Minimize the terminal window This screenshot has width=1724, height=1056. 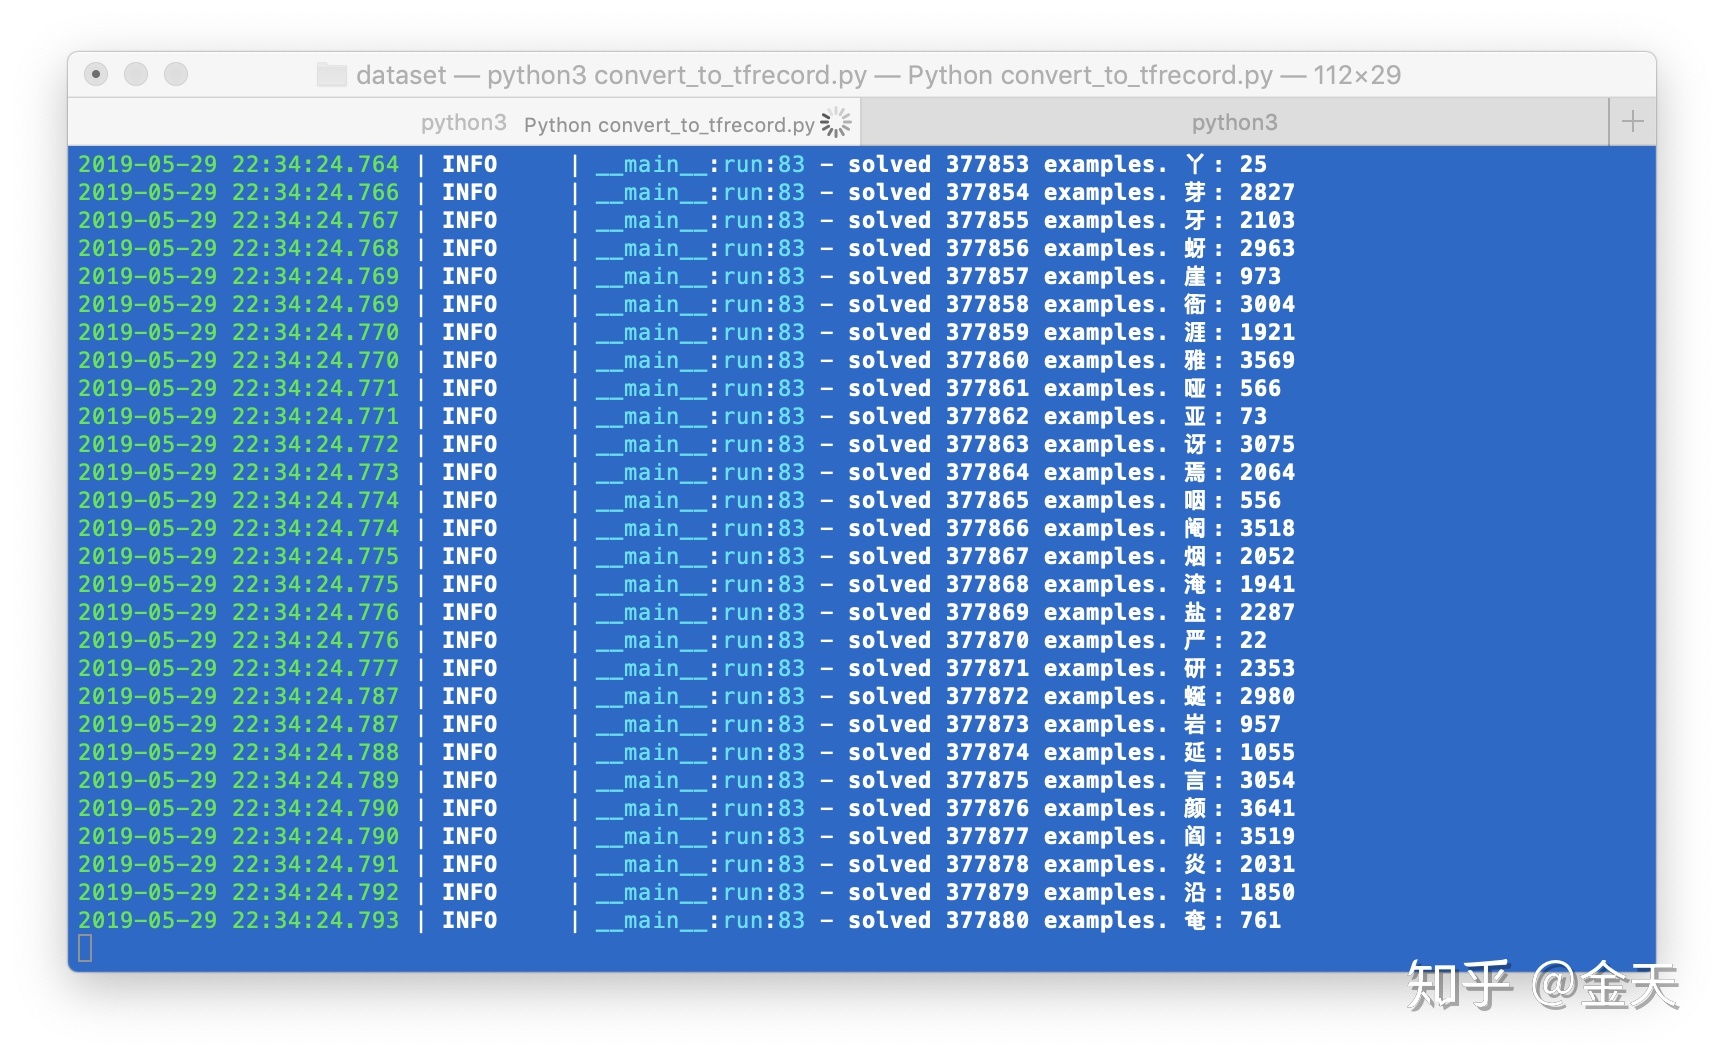coord(136,74)
